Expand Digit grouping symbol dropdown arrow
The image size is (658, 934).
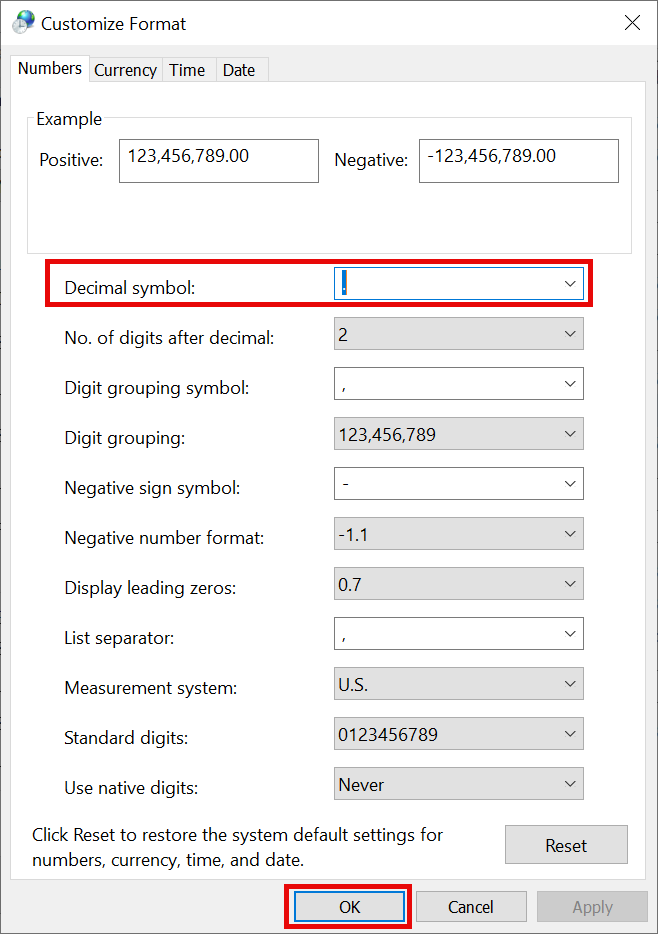[x=570, y=384]
